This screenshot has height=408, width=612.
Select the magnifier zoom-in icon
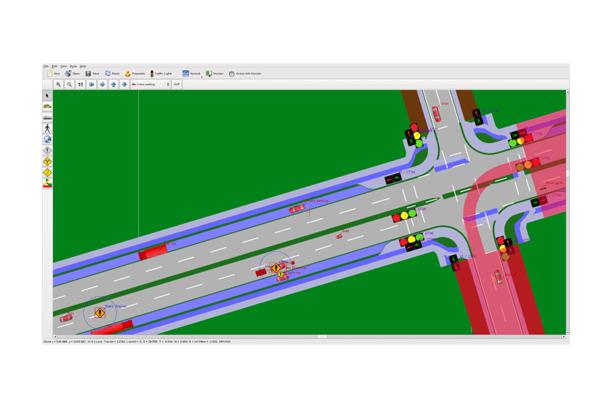[58, 85]
